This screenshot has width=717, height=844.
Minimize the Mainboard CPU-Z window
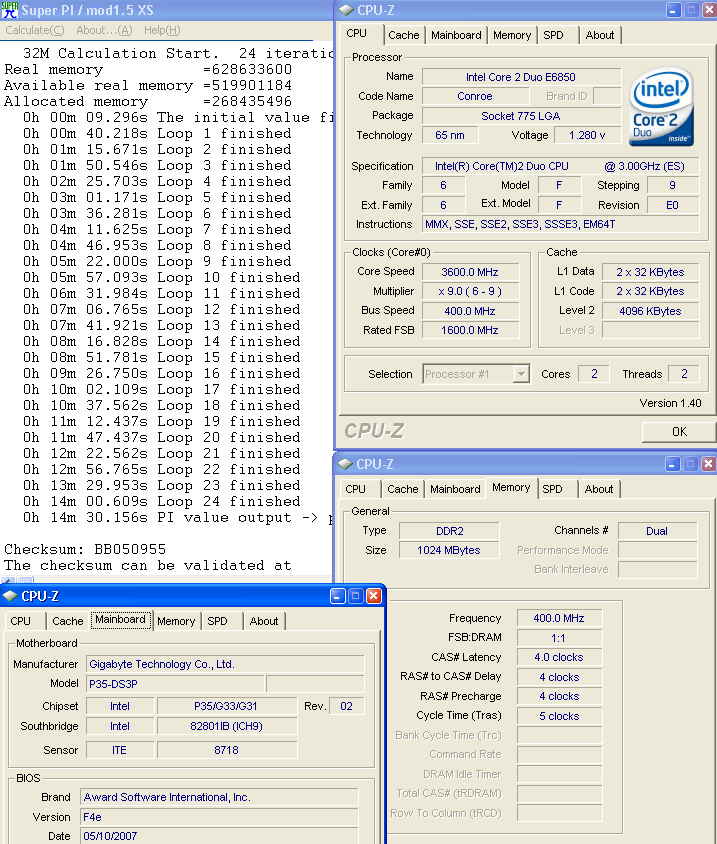pos(338,596)
